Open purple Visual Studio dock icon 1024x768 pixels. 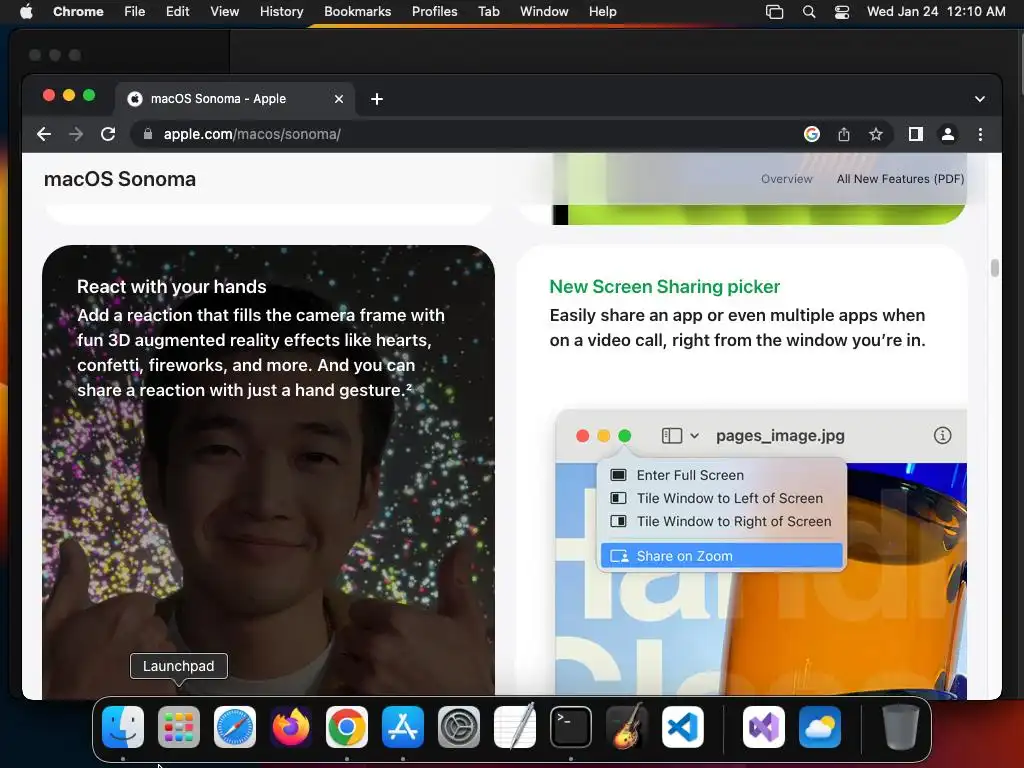point(764,727)
